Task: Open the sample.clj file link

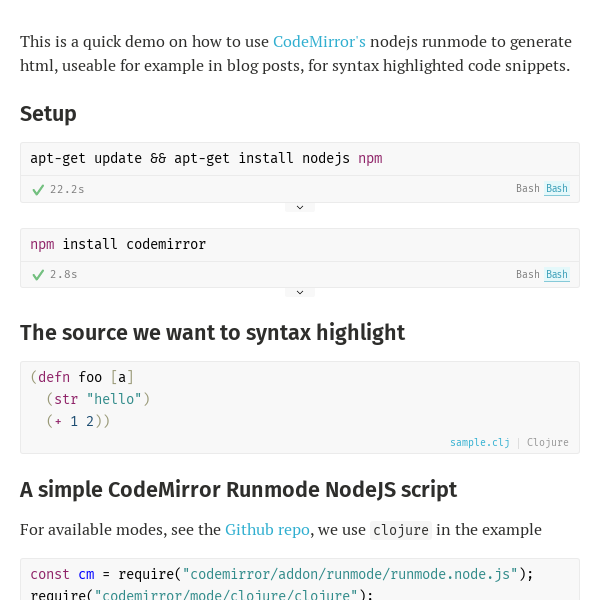Action: 479,442
